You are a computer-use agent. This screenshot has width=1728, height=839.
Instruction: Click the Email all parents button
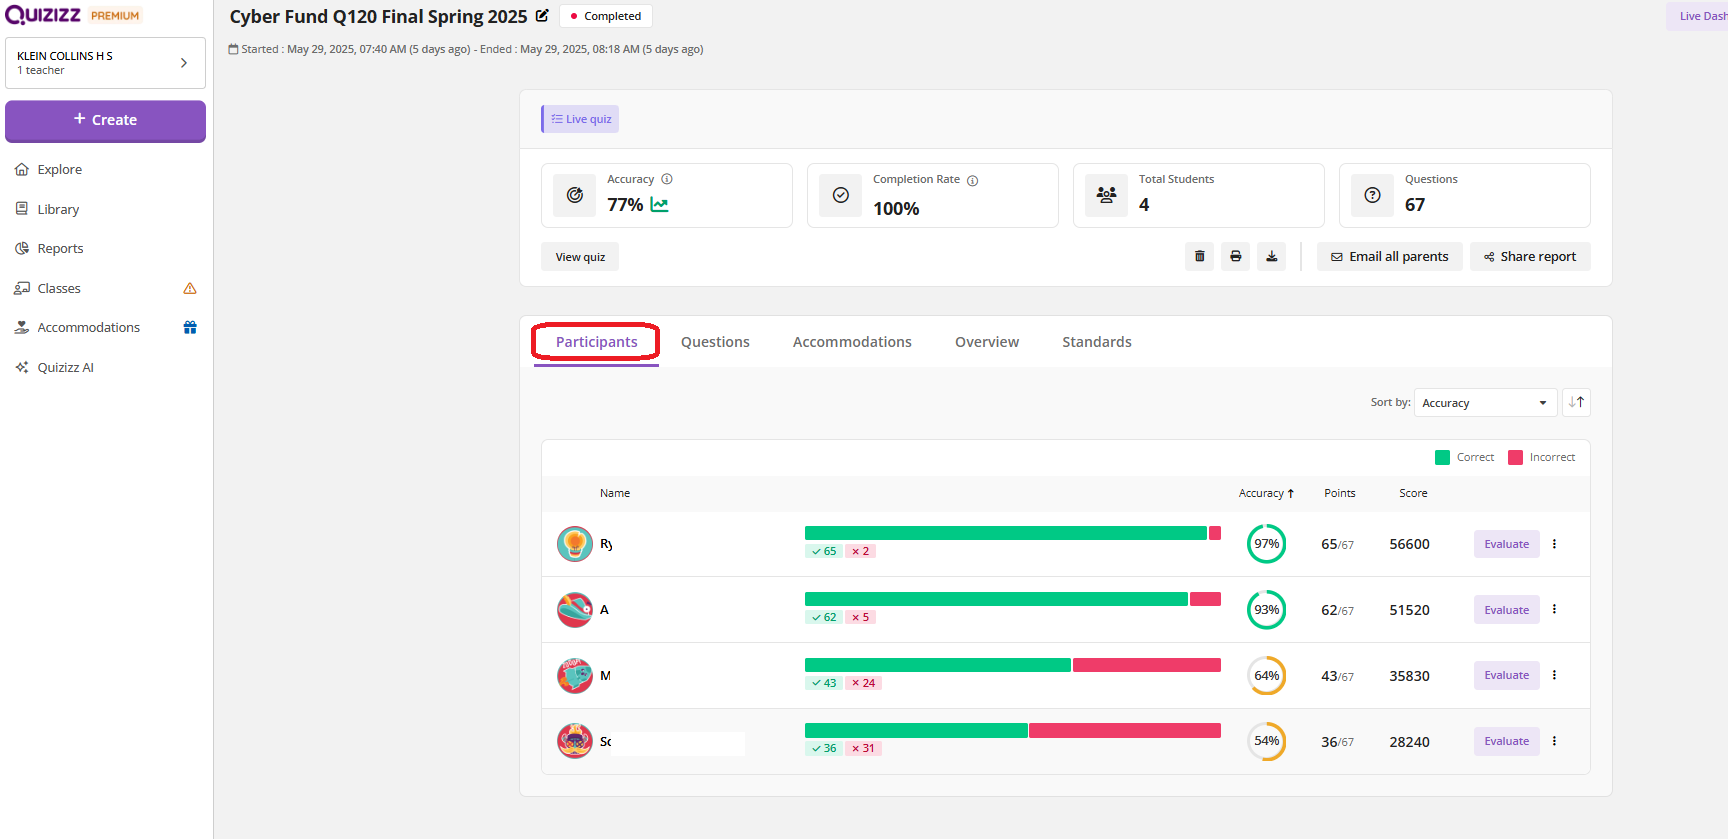1389,257
